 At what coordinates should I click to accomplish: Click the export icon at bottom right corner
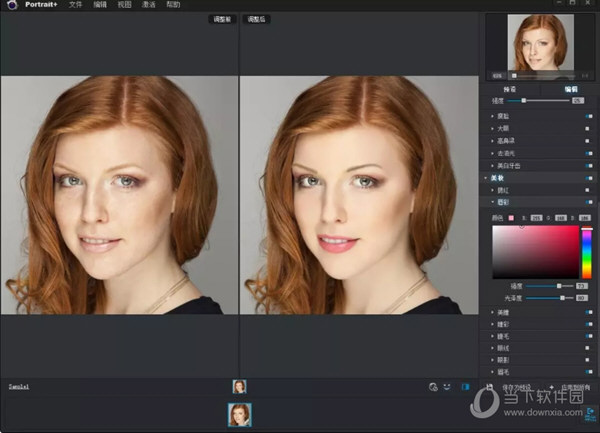(x=591, y=414)
